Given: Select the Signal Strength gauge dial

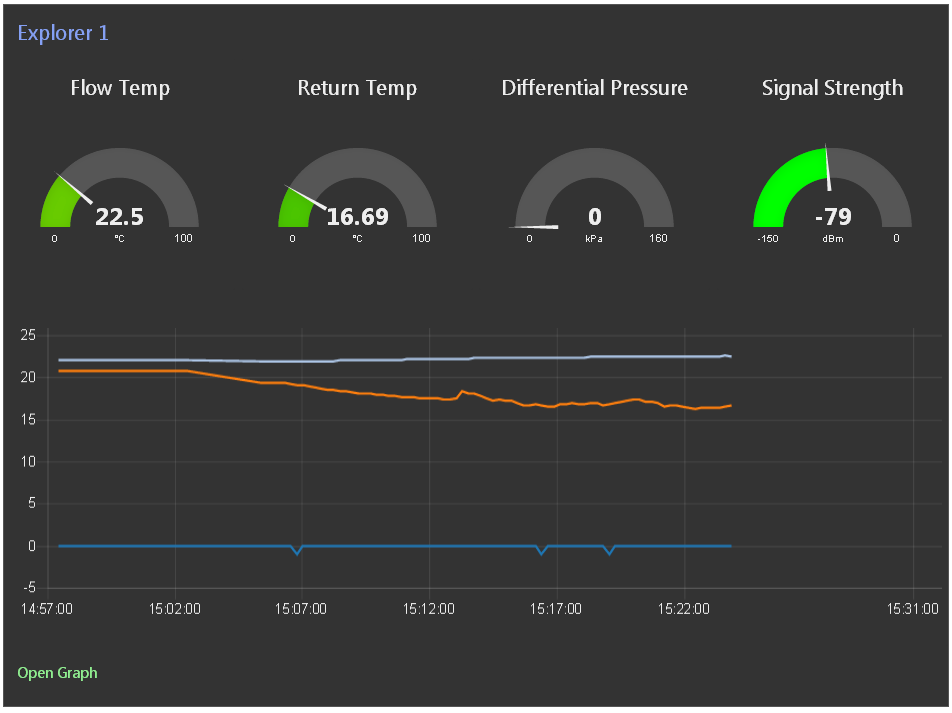Looking at the screenshot, I should 832,187.
